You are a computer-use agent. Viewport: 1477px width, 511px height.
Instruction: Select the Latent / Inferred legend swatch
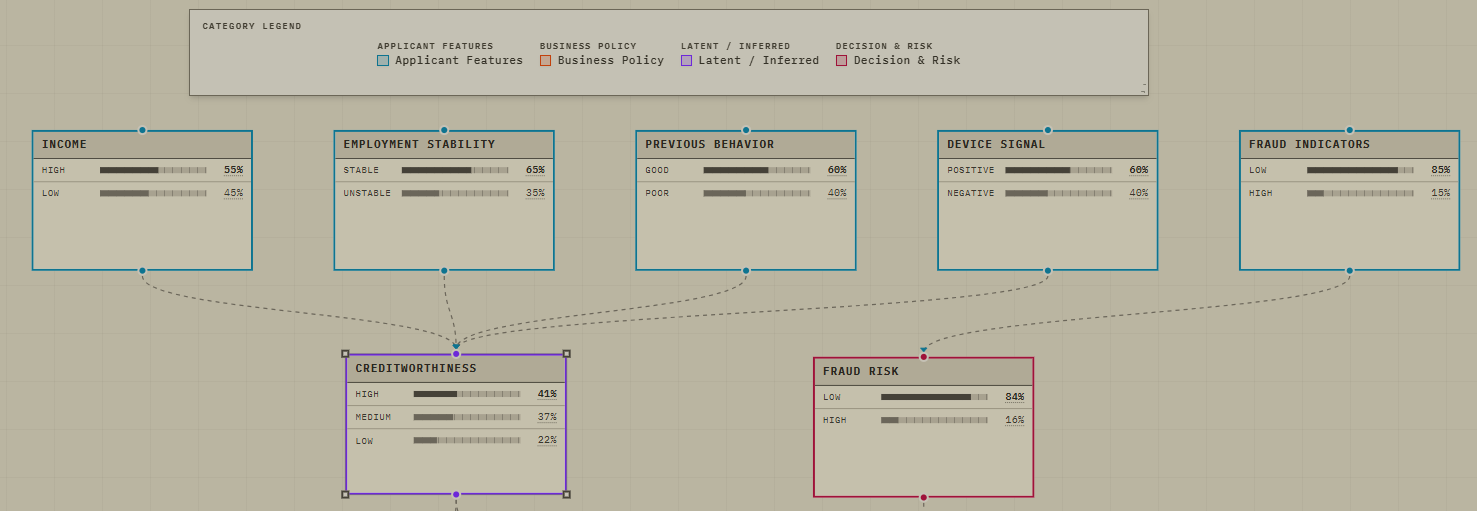pyautogui.click(x=687, y=60)
